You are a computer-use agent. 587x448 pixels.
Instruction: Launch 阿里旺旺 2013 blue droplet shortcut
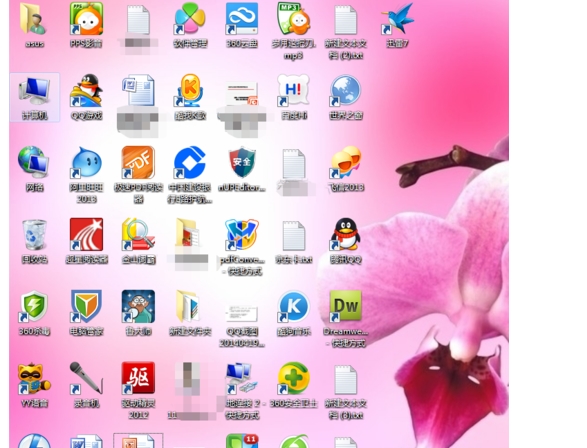pos(86,175)
